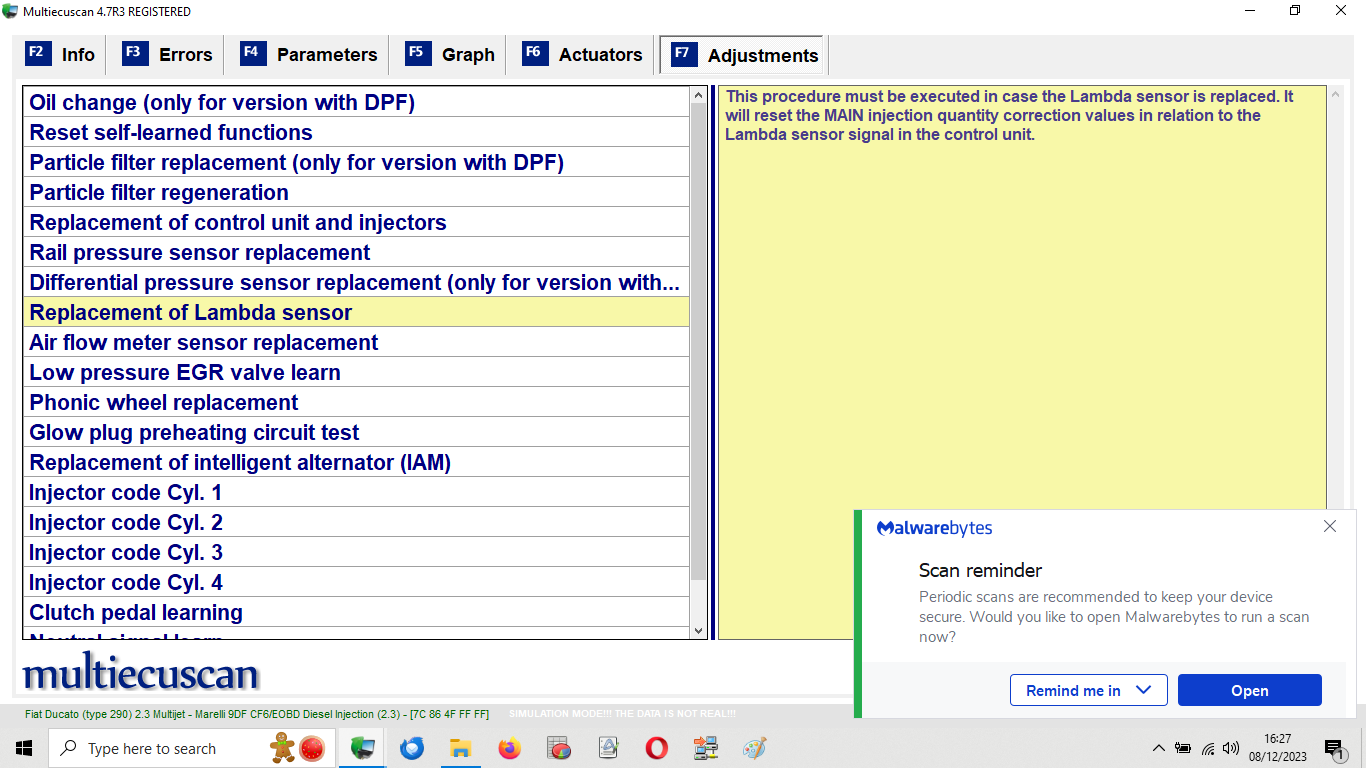This screenshot has height=768, width=1366.
Task: Choose 'Differential pressure sensor replacement' row
Action: click(356, 282)
